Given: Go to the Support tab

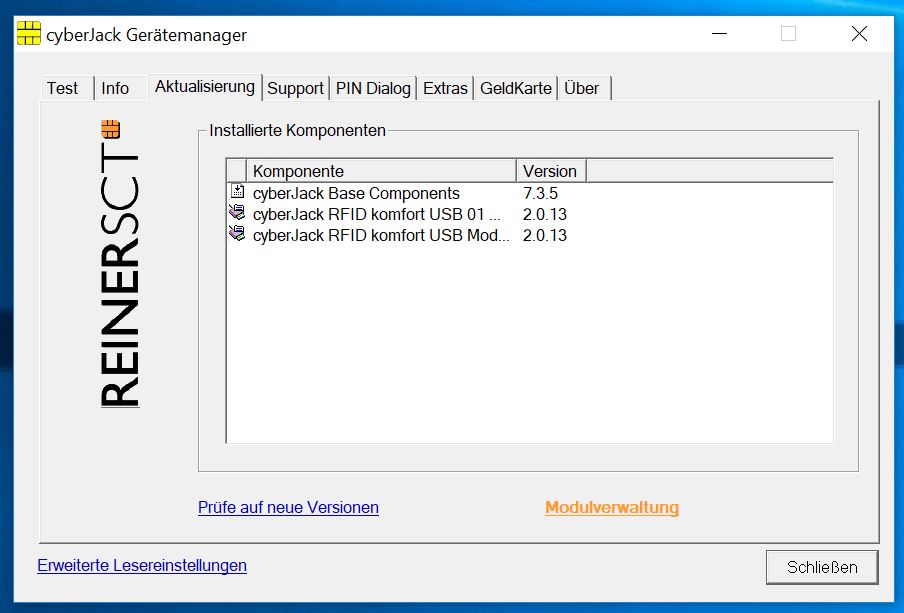Looking at the screenshot, I should (295, 88).
